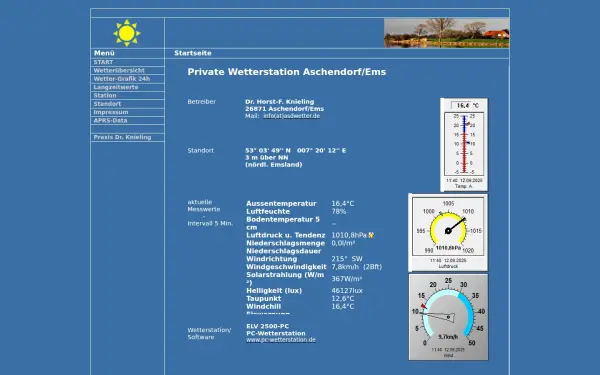This screenshot has width=600, height=375.
Task: Open the Wetter-Grafik 24h menu item
Action: pyautogui.click(x=122, y=79)
